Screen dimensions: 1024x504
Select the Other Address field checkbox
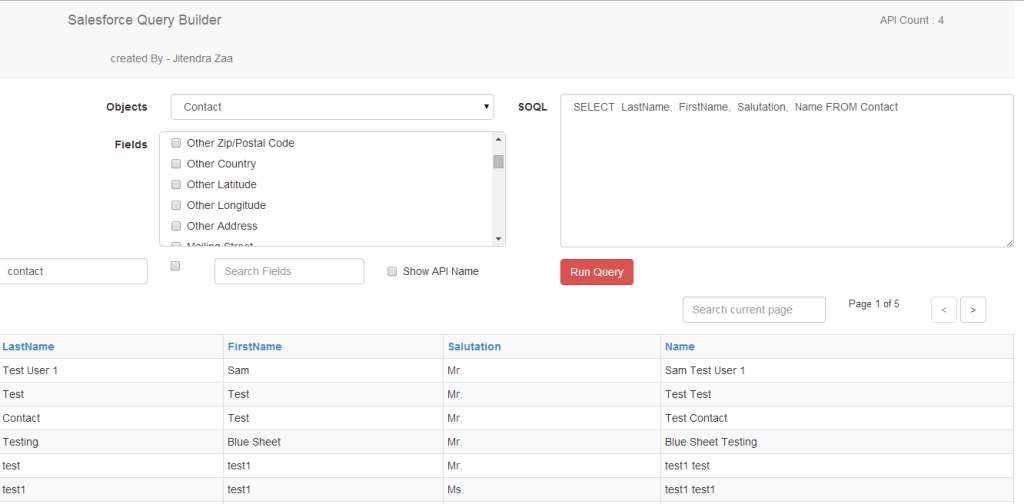click(x=176, y=226)
